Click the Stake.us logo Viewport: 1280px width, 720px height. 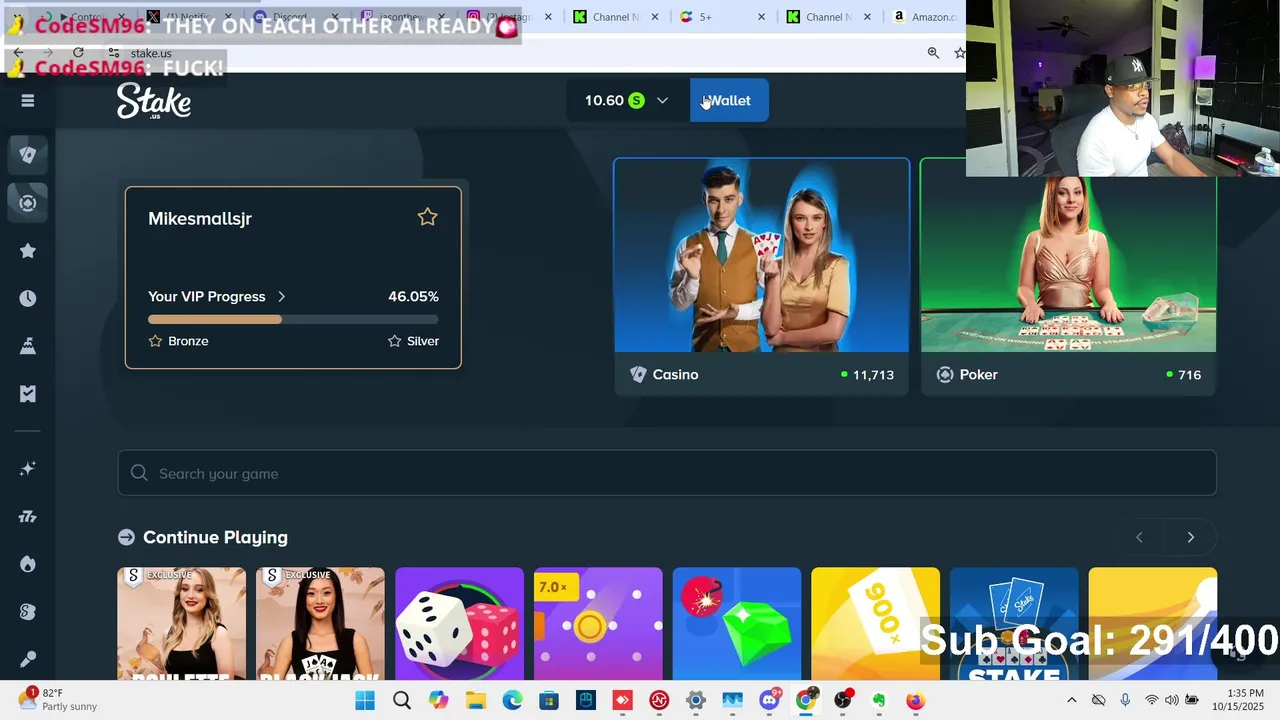coord(154,101)
